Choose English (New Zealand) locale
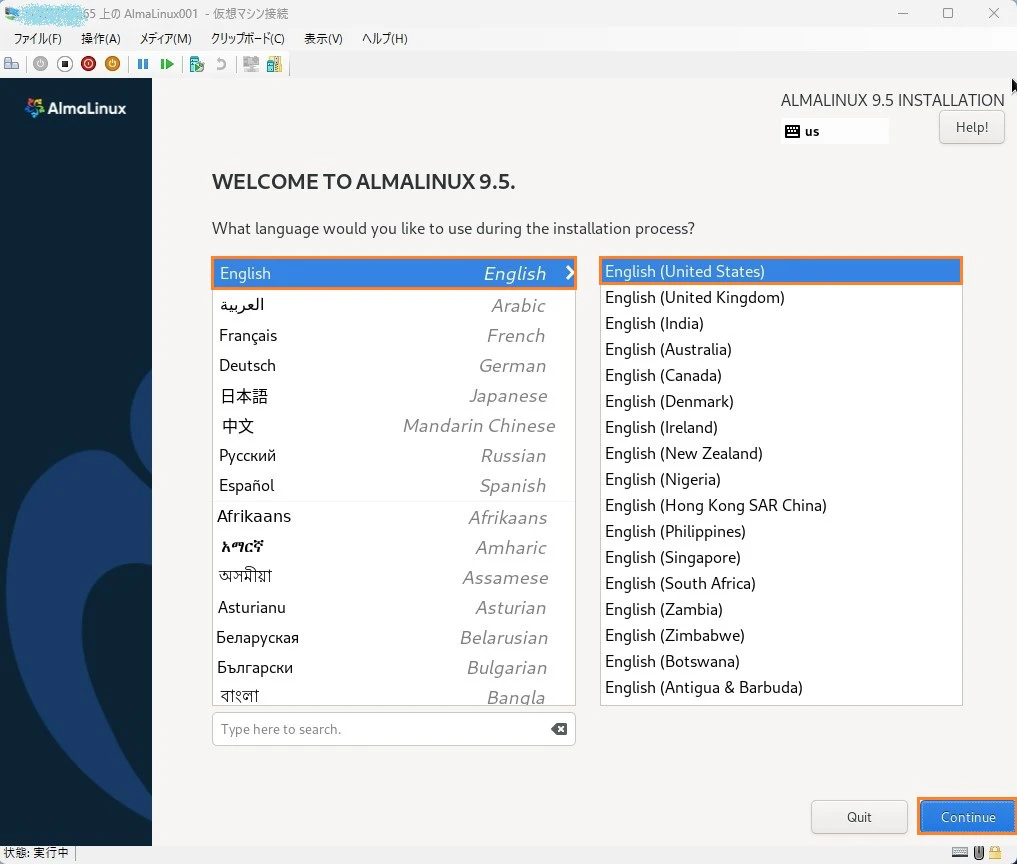The width and height of the screenshot is (1017, 864). [781, 453]
